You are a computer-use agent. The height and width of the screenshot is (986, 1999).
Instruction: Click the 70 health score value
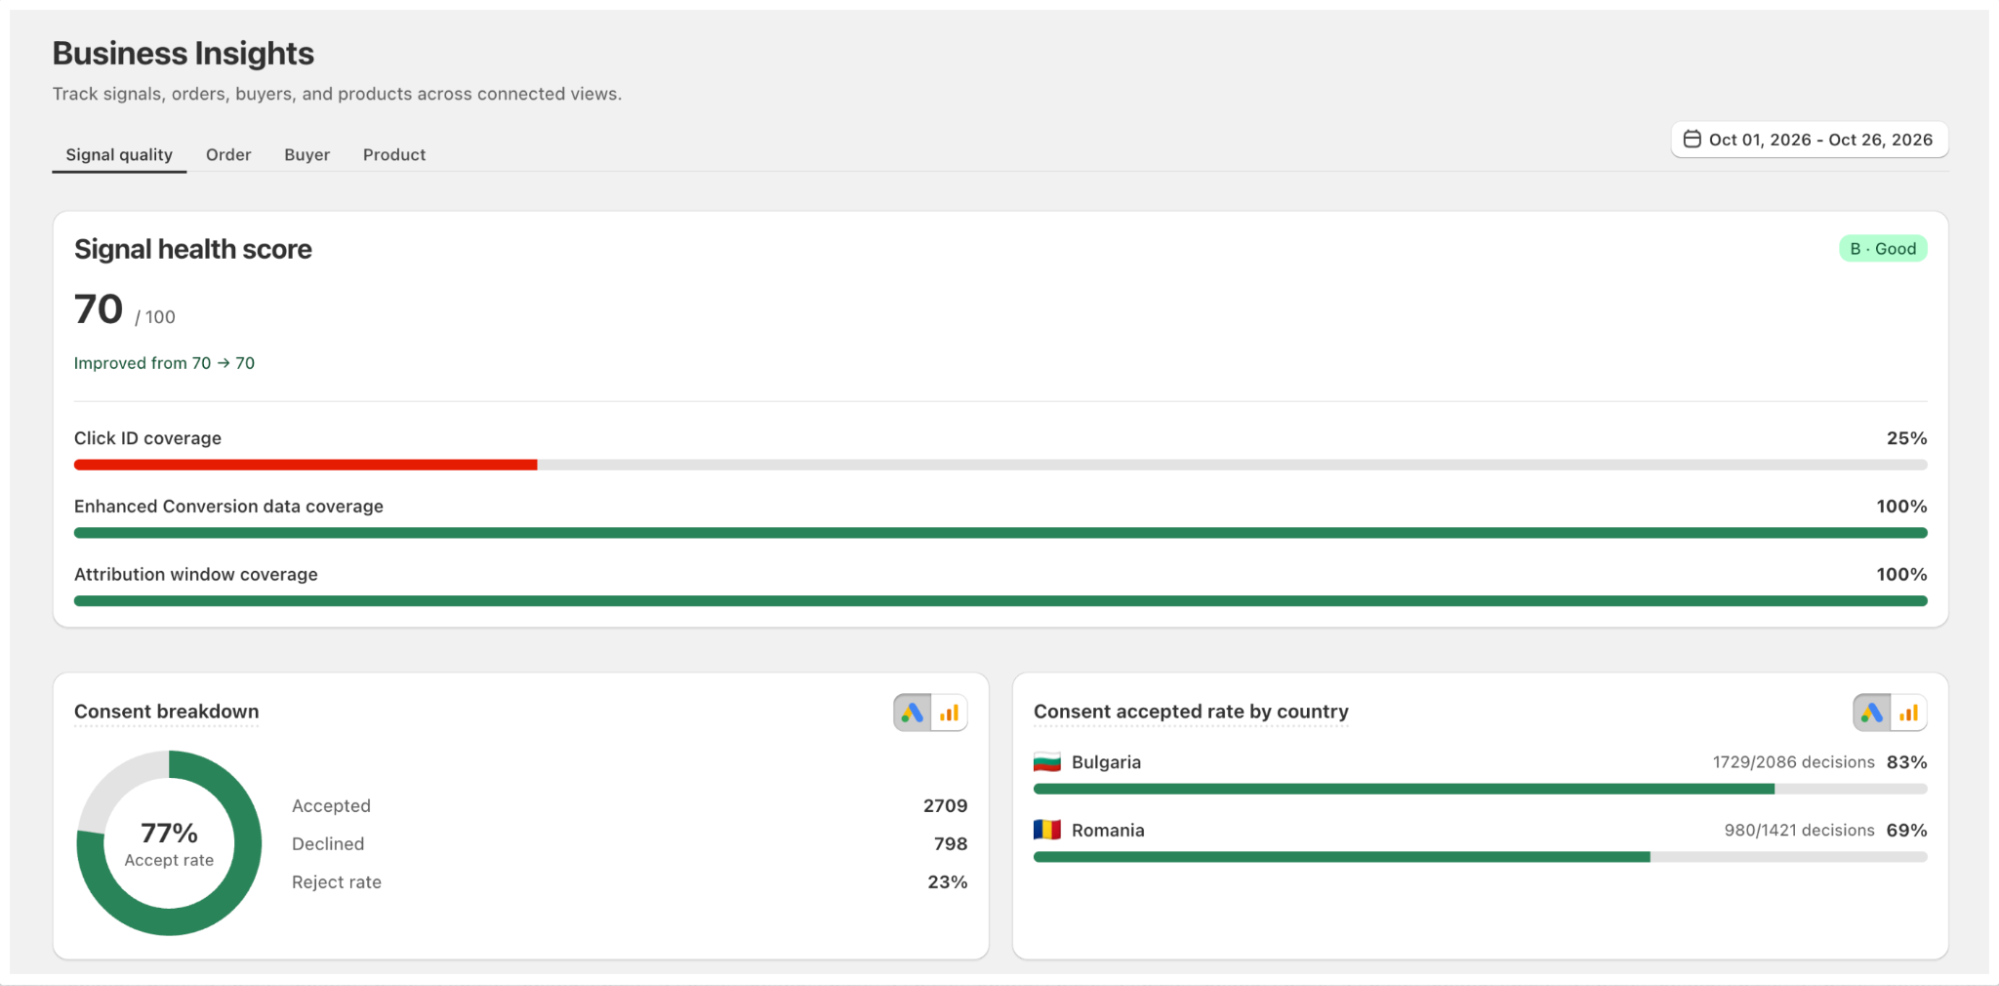(x=98, y=309)
